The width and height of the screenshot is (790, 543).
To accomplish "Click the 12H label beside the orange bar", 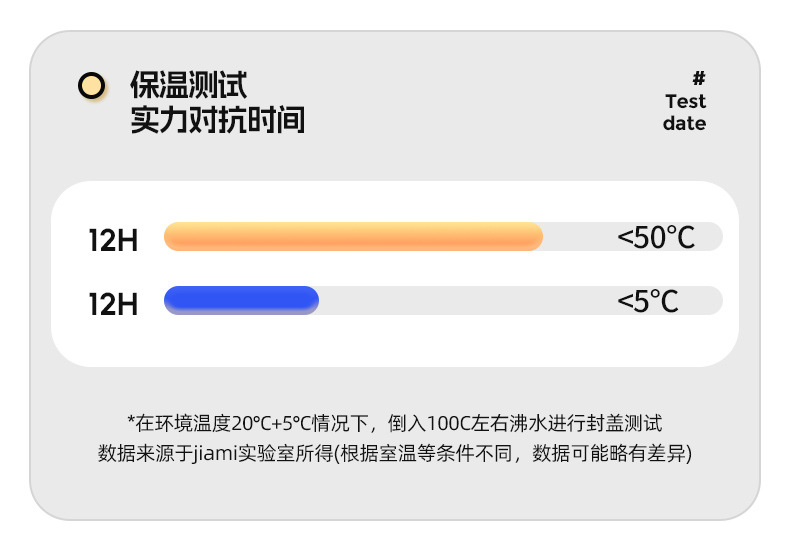I will [x=113, y=240].
